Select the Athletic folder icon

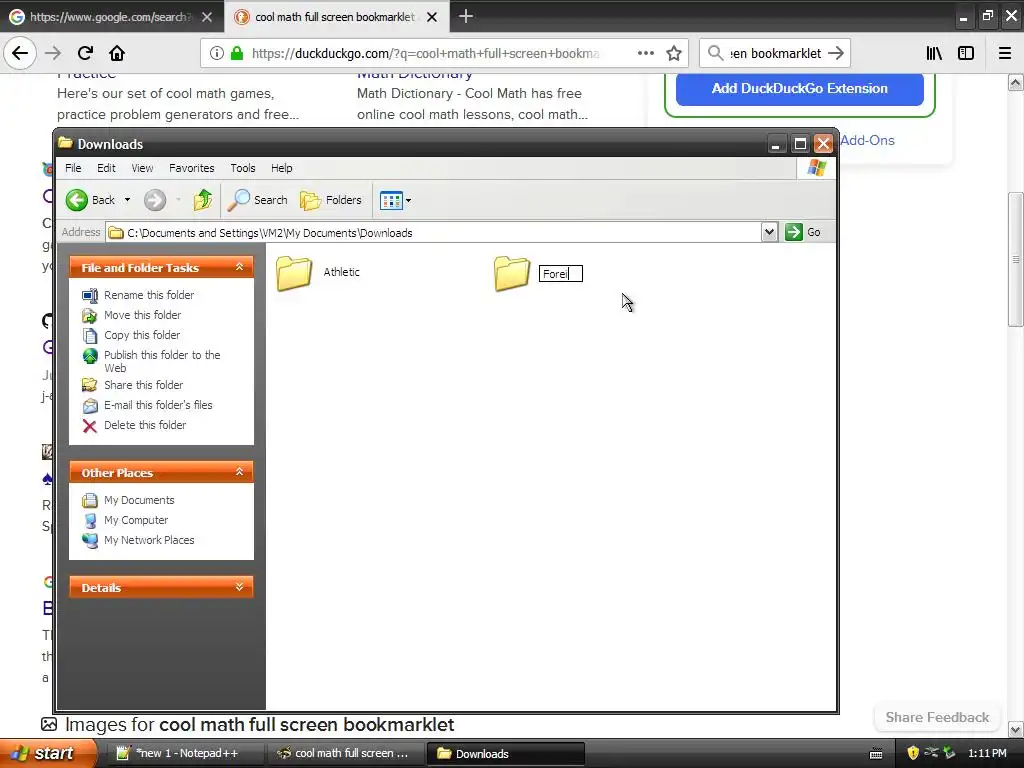pyautogui.click(x=294, y=273)
